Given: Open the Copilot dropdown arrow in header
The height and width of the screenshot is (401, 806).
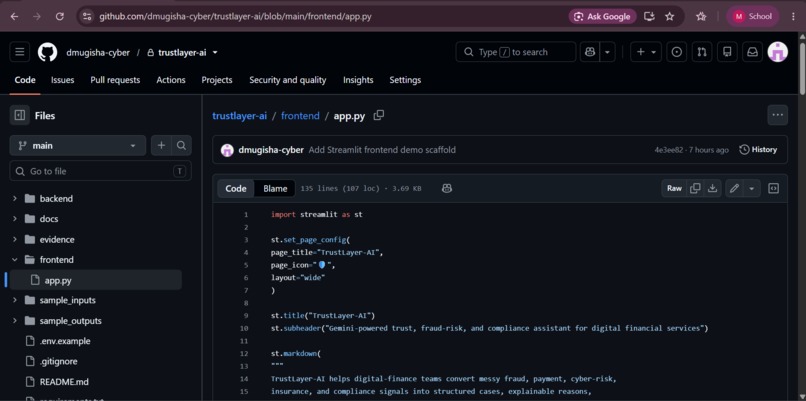Looking at the screenshot, I should click(x=608, y=52).
